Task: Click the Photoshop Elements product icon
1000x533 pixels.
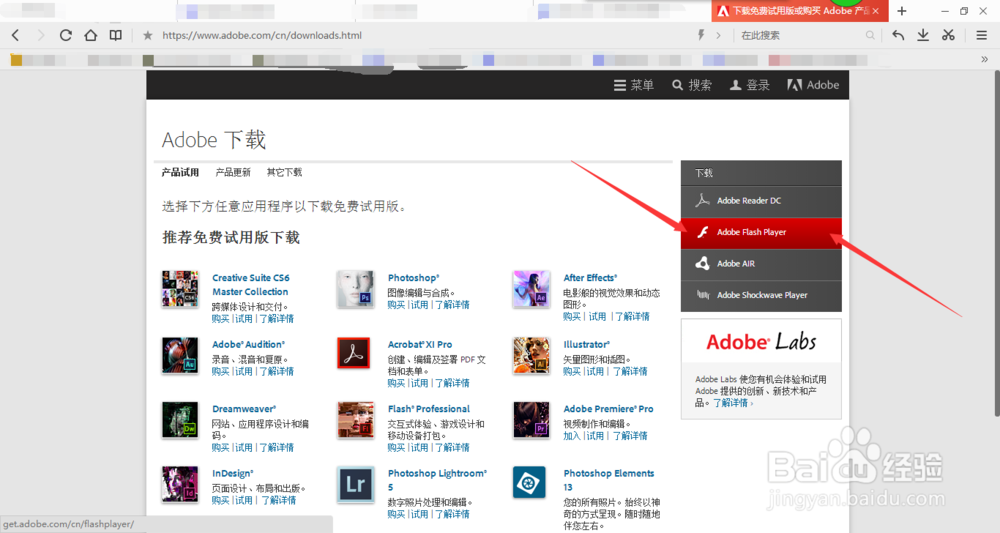Action: (529, 482)
